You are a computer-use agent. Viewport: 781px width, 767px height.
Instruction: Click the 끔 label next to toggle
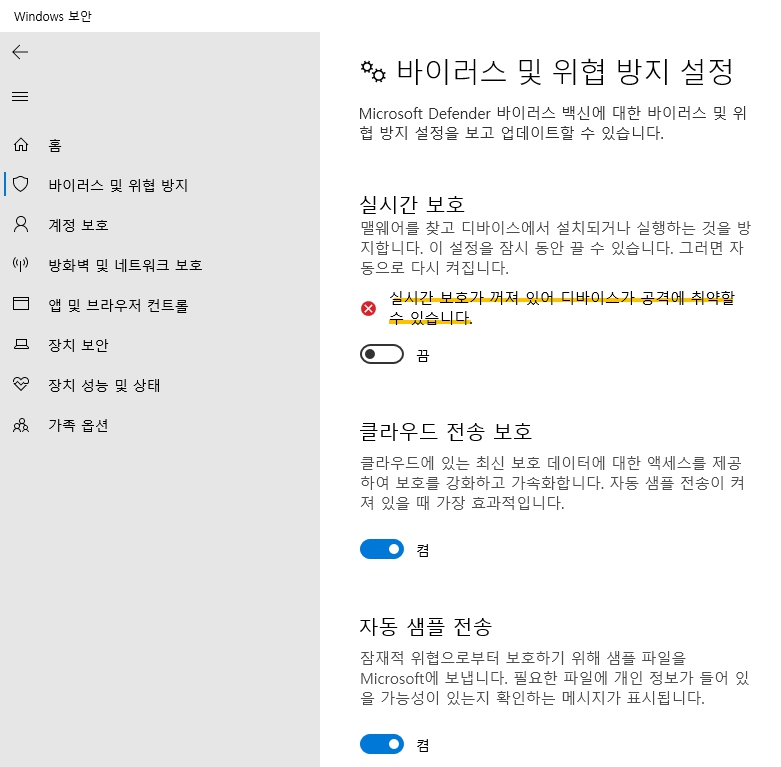423,356
